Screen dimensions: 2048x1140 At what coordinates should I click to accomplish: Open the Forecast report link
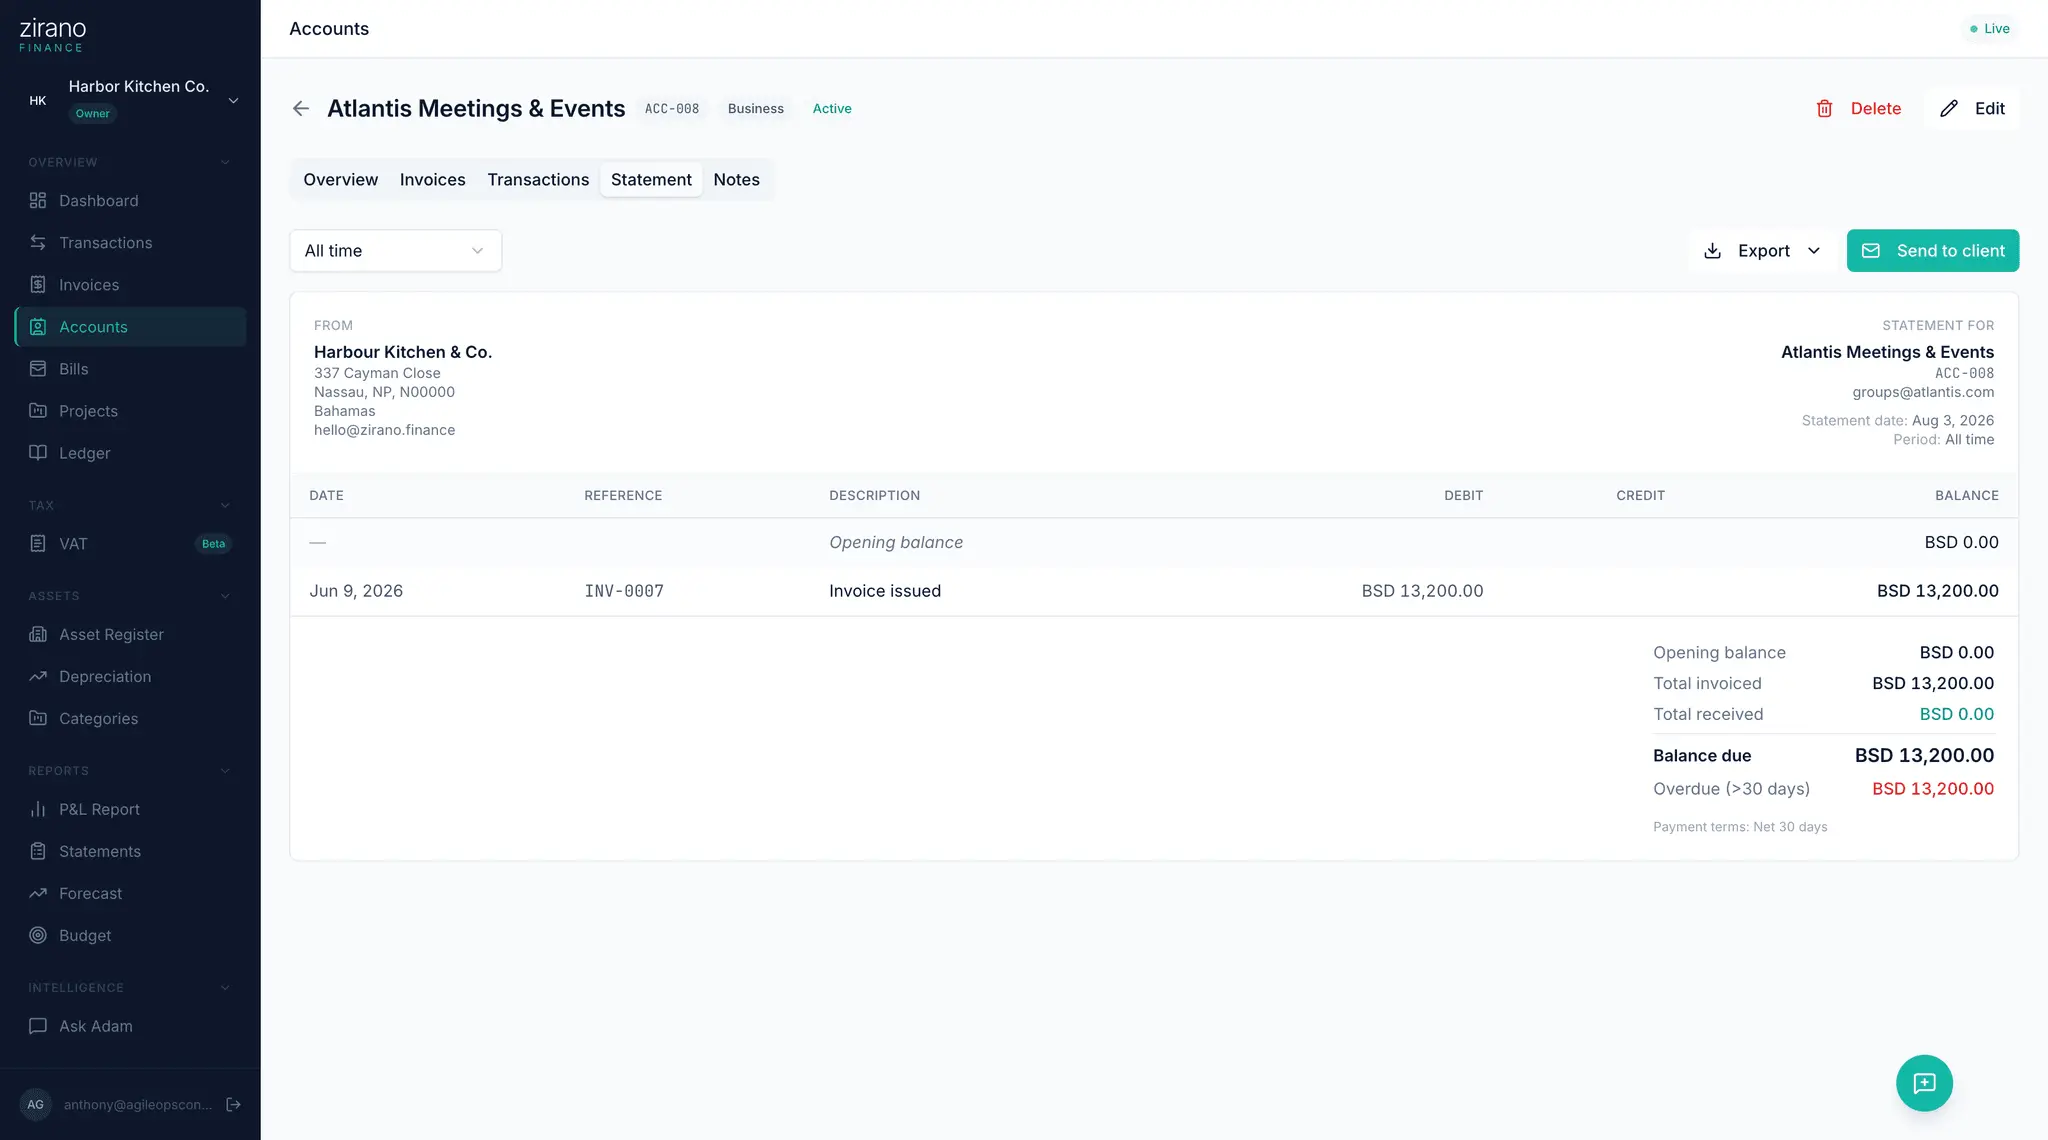click(x=130, y=894)
